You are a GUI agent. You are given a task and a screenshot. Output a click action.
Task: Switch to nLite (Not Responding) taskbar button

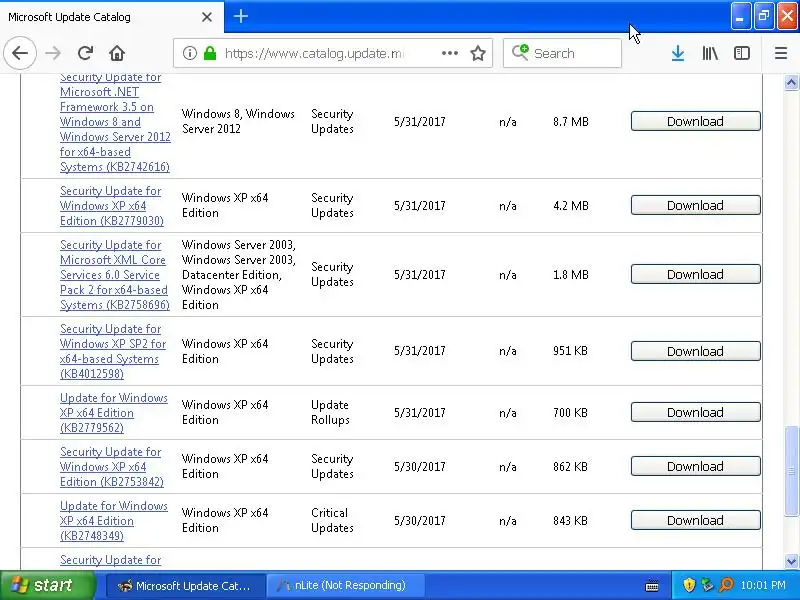[x=346, y=586]
